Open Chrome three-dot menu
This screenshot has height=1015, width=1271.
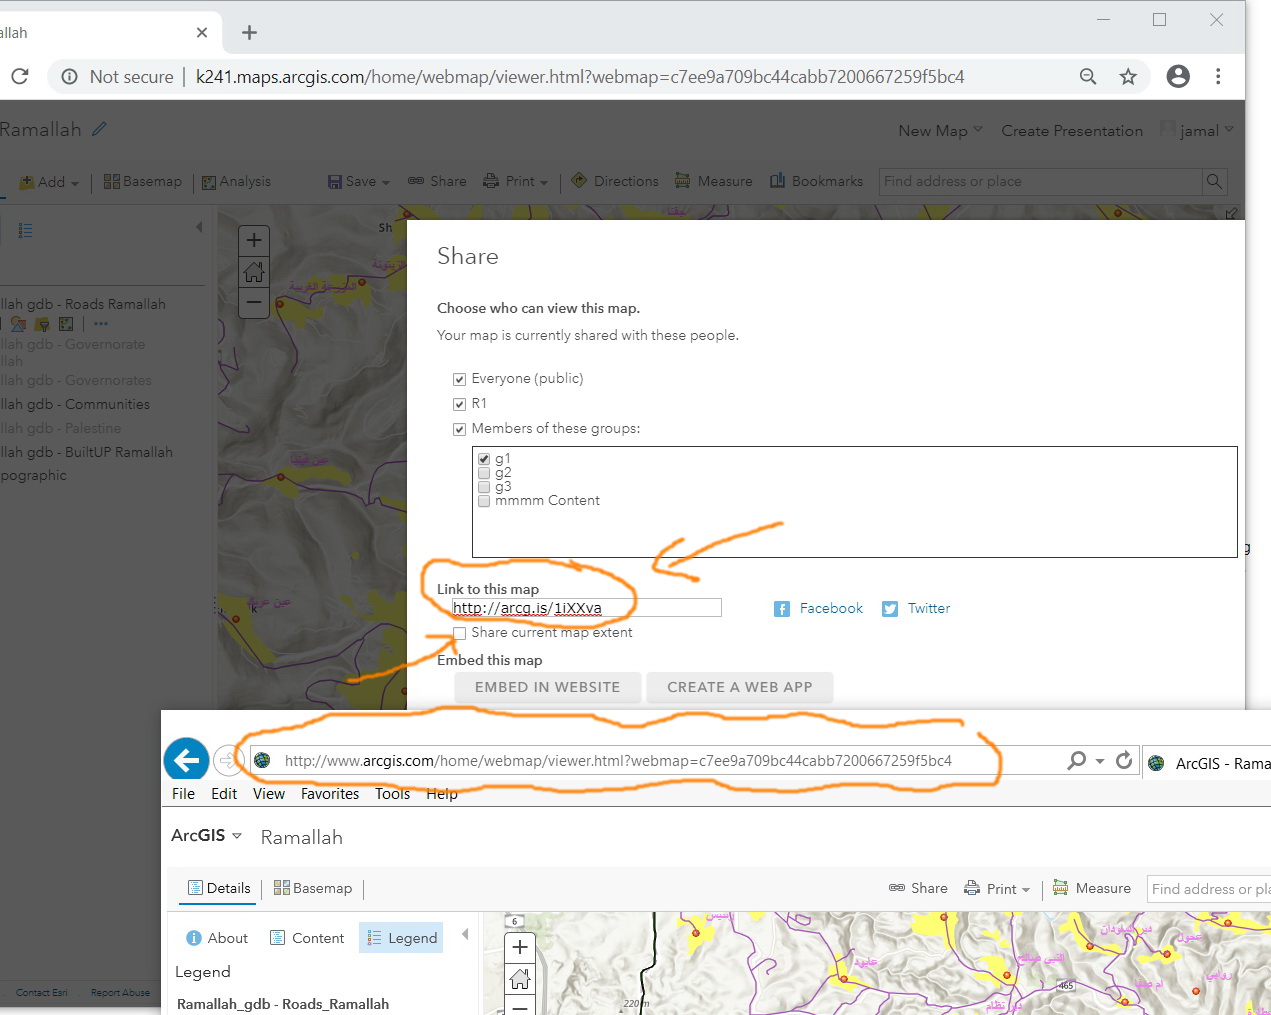(x=1218, y=76)
